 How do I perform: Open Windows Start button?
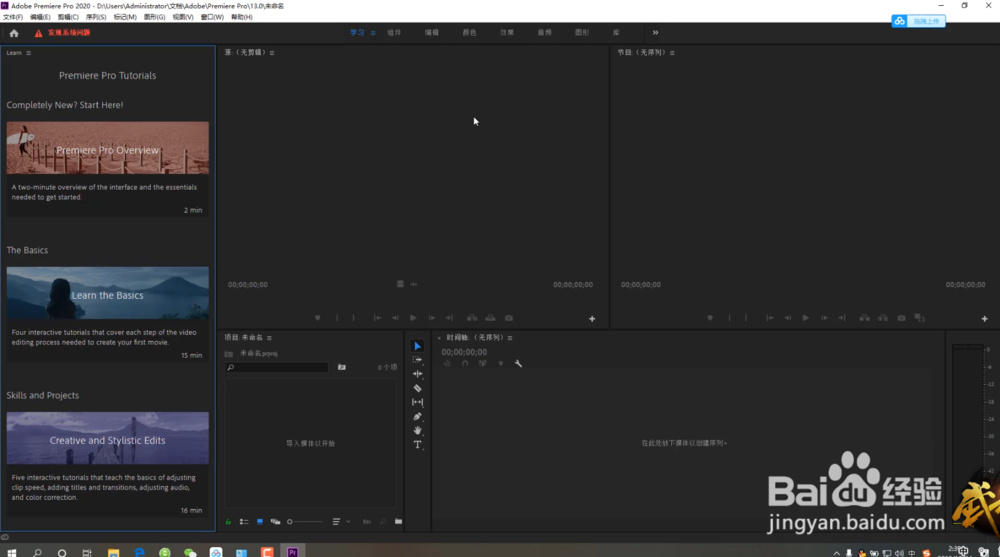pyautogui.click(x=11, y=553)
